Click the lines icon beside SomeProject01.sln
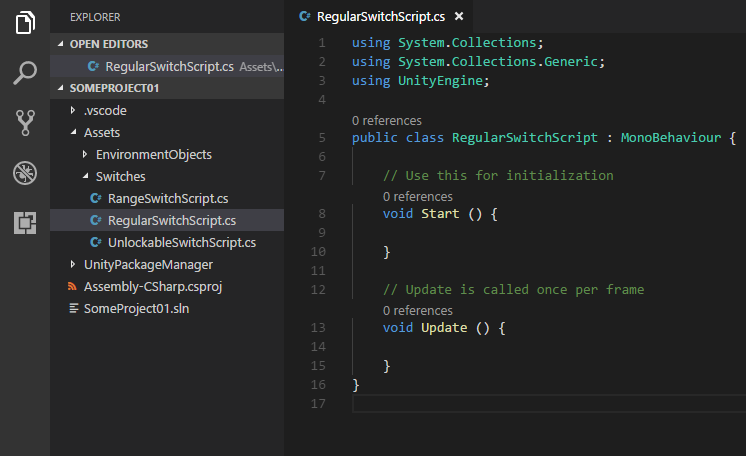The image size is (746, 456). point(73,308)
